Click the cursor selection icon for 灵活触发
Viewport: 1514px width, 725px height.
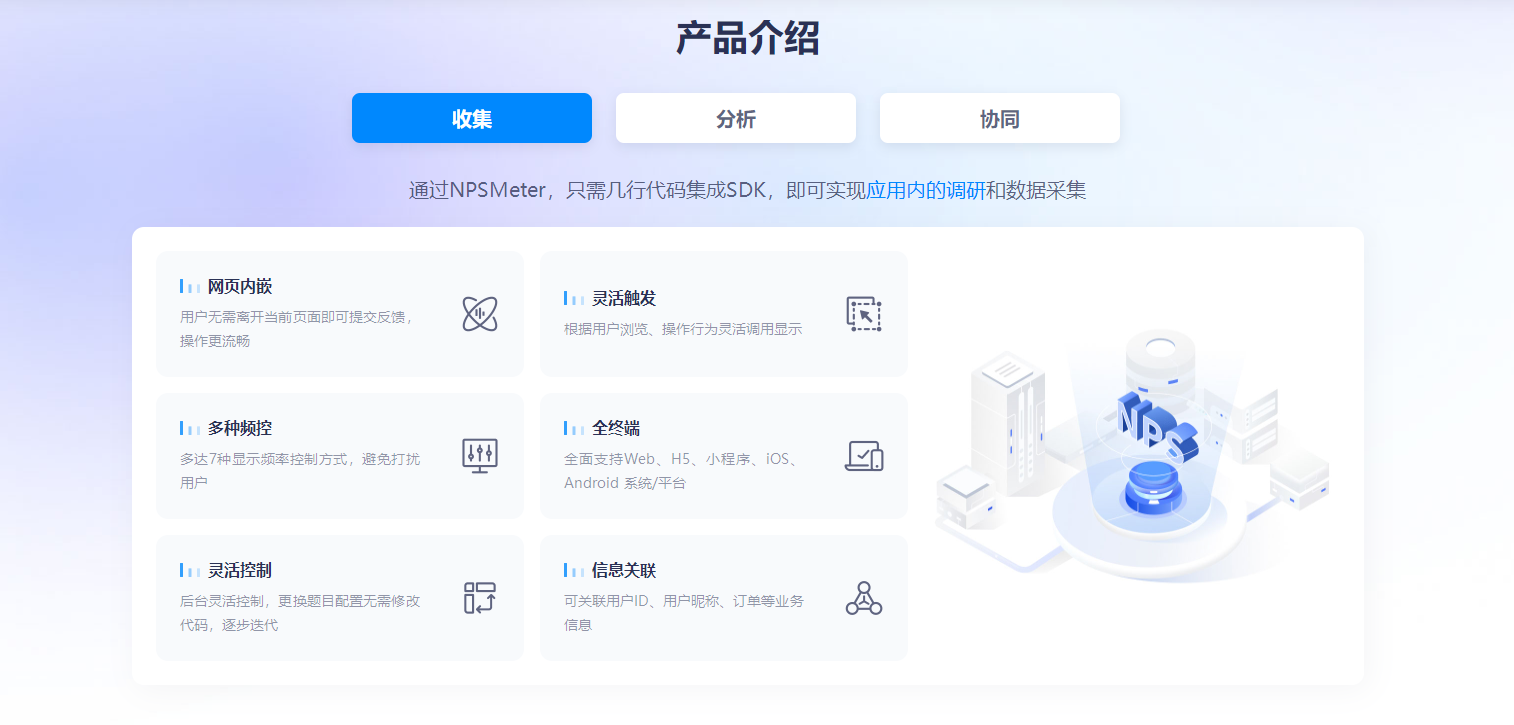(864, 314)
